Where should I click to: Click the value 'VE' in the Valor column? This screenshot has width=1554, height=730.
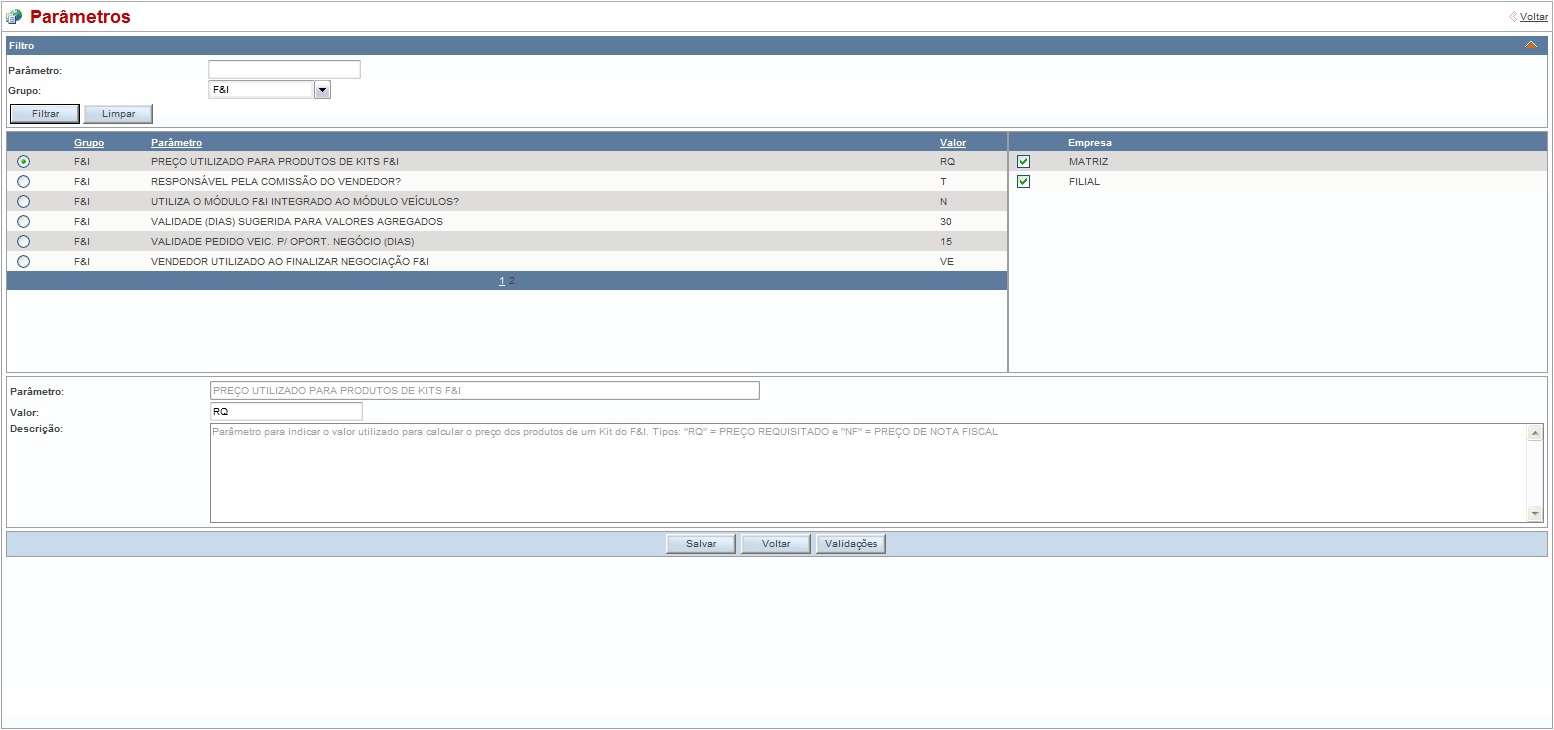click(x=947, y=261)
